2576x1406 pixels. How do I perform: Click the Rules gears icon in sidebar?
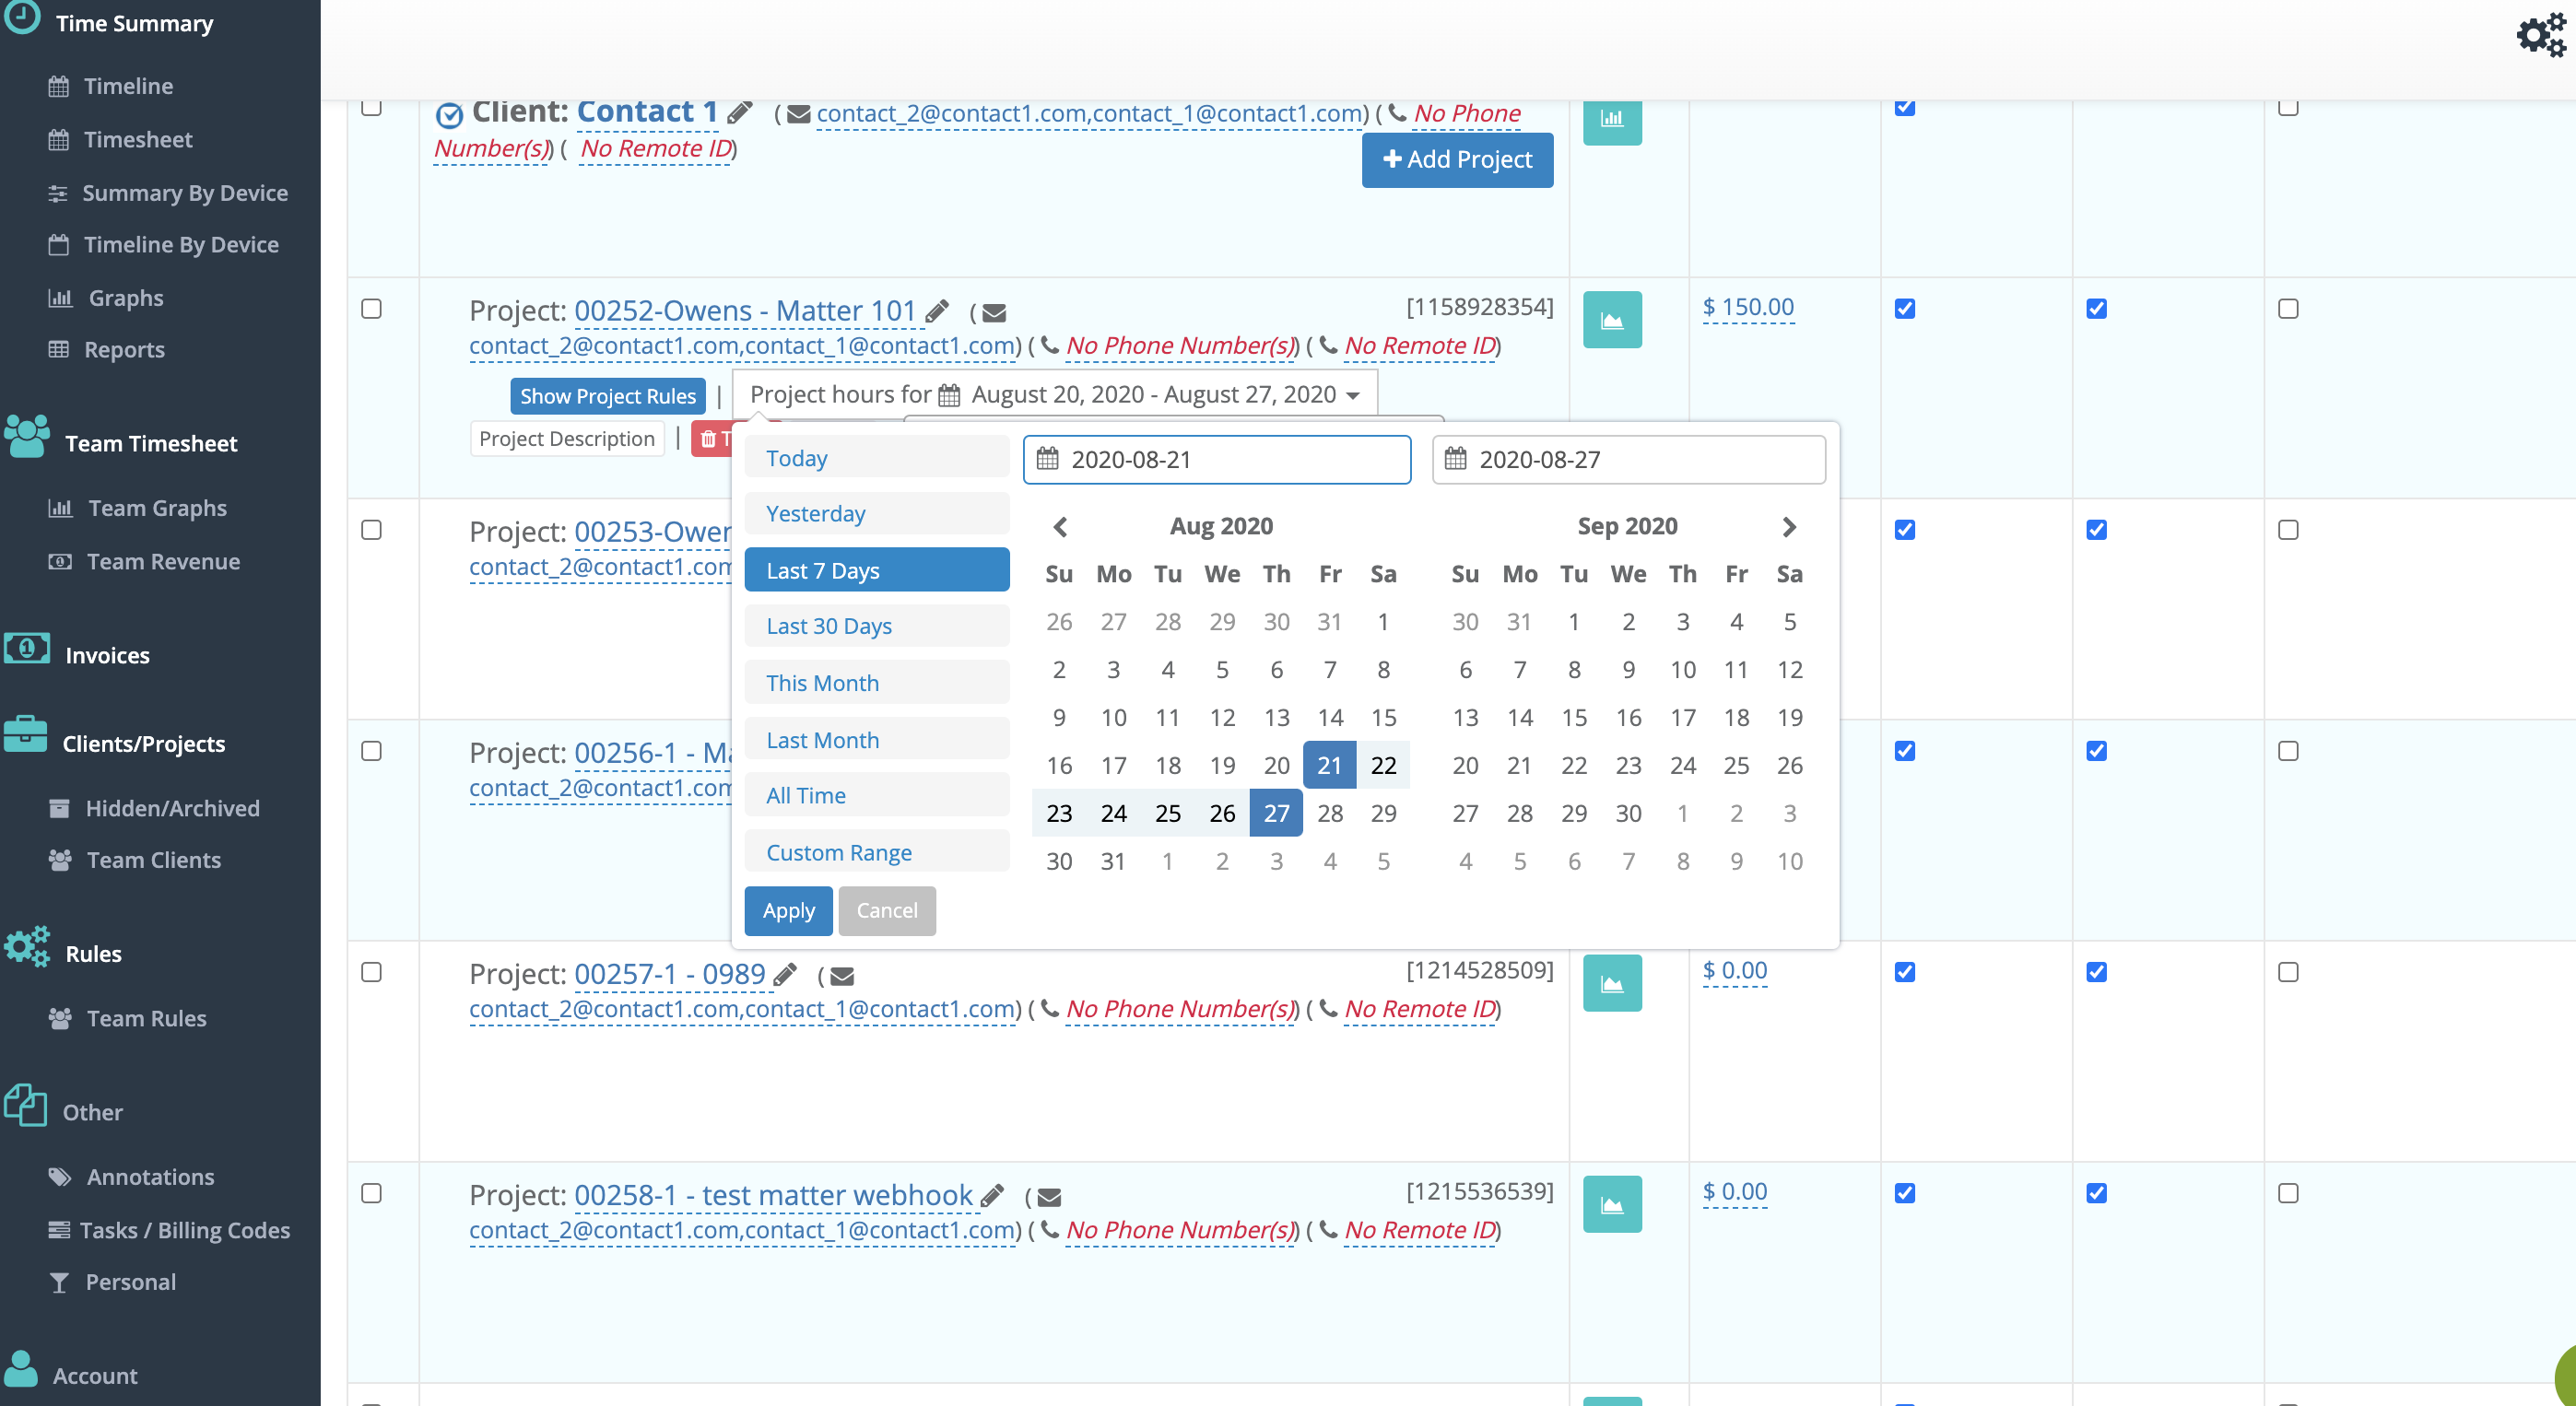click(26, 946)
